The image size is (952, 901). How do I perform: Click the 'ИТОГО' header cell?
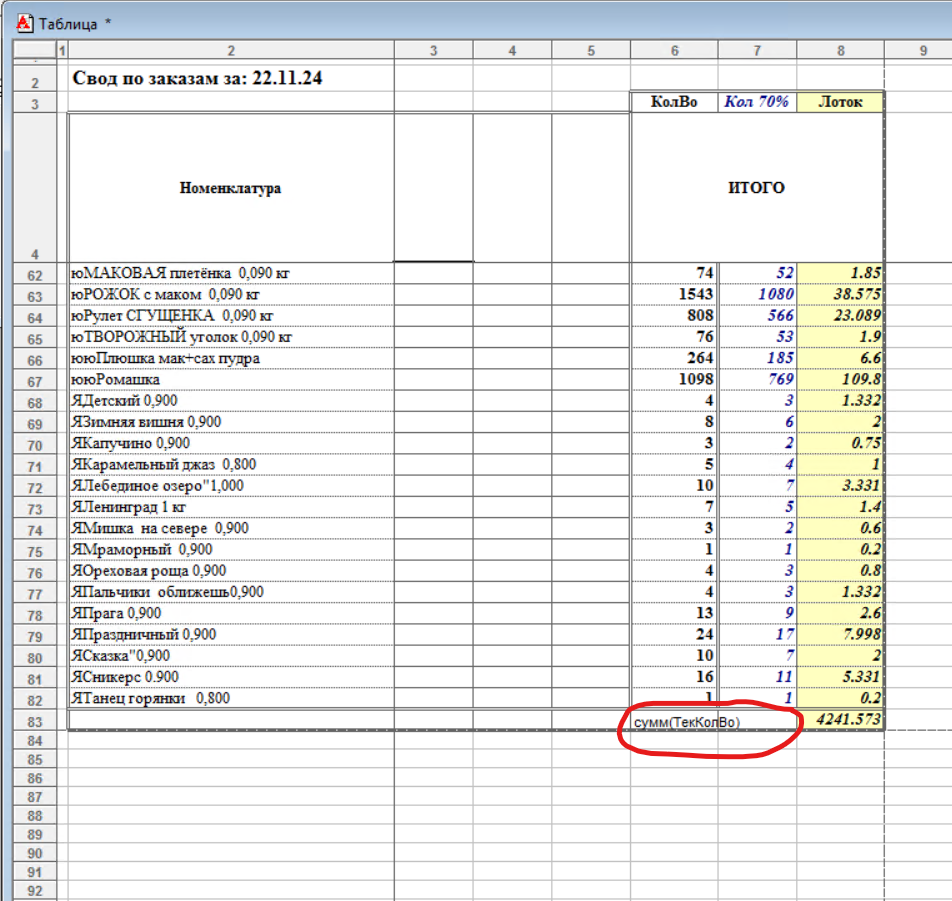[x=757, y=188]
